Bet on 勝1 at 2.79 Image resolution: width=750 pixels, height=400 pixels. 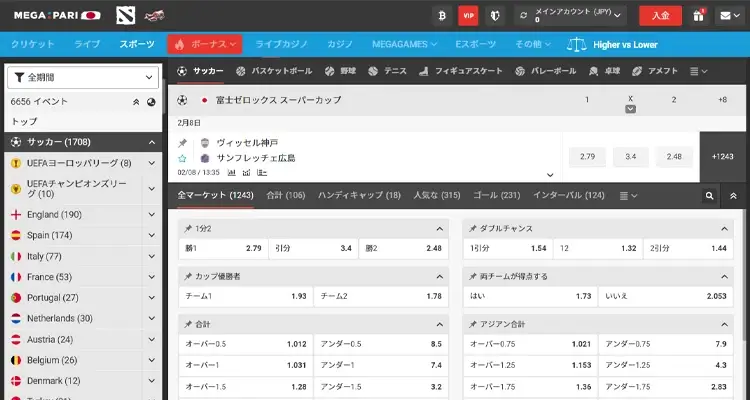[x=223, y=248]
